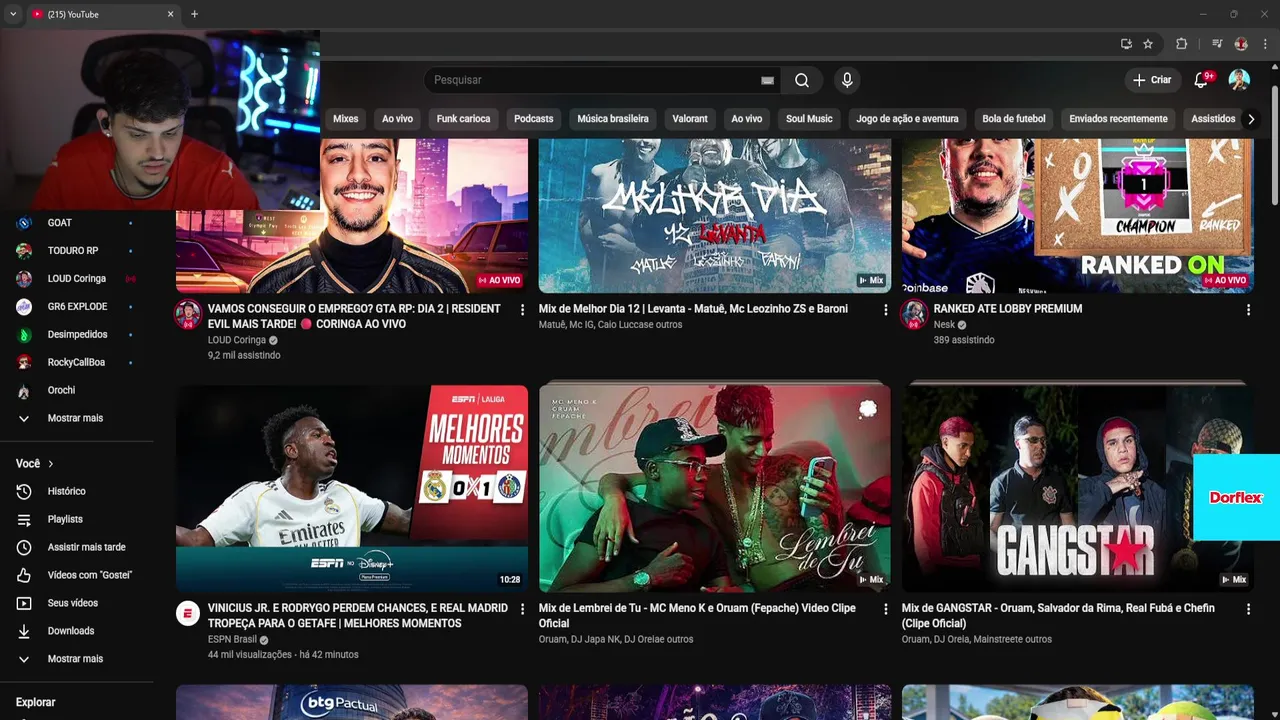Open Nesk channel name link

pyautogui.click(x=944, y=325)
